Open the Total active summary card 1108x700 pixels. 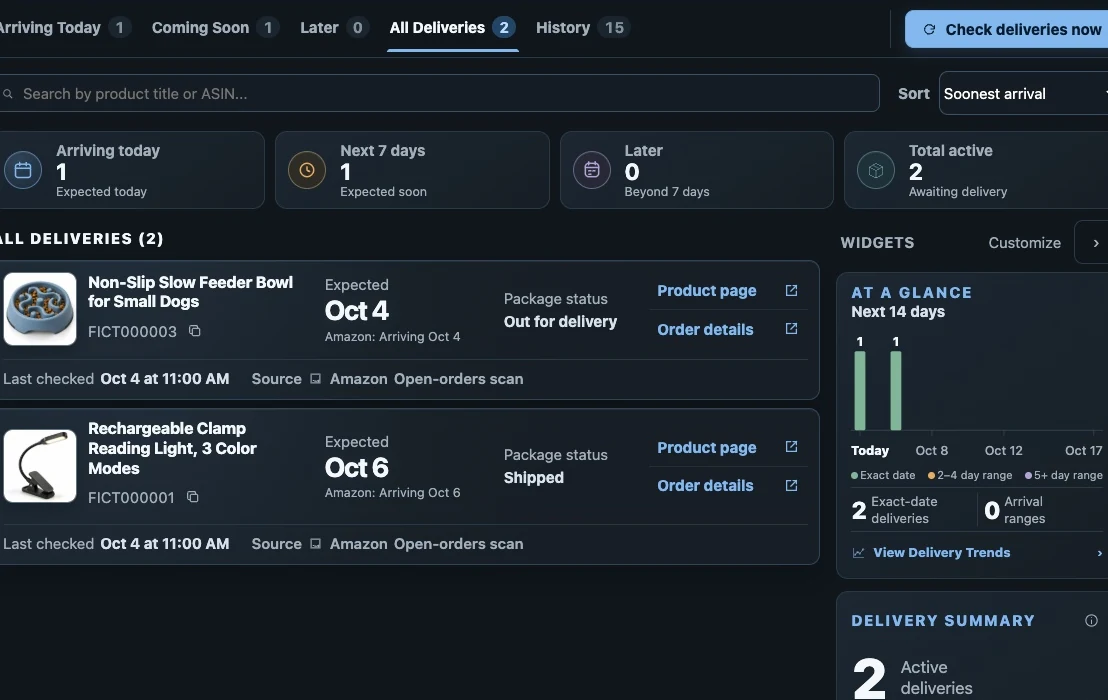[x=977, y=170]
